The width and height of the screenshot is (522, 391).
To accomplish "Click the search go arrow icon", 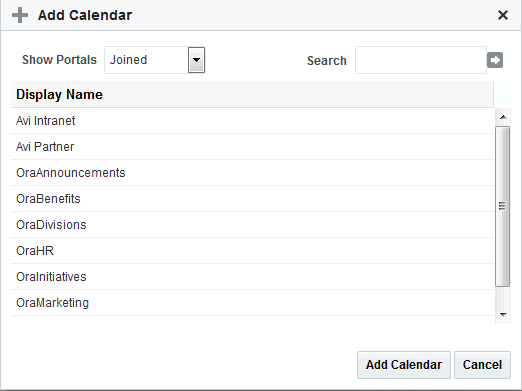I will 495,60.
